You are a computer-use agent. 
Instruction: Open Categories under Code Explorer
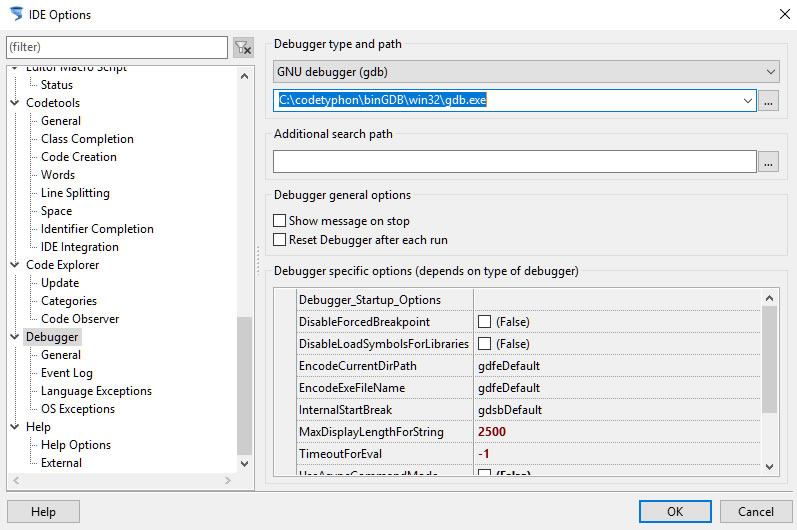69,301
